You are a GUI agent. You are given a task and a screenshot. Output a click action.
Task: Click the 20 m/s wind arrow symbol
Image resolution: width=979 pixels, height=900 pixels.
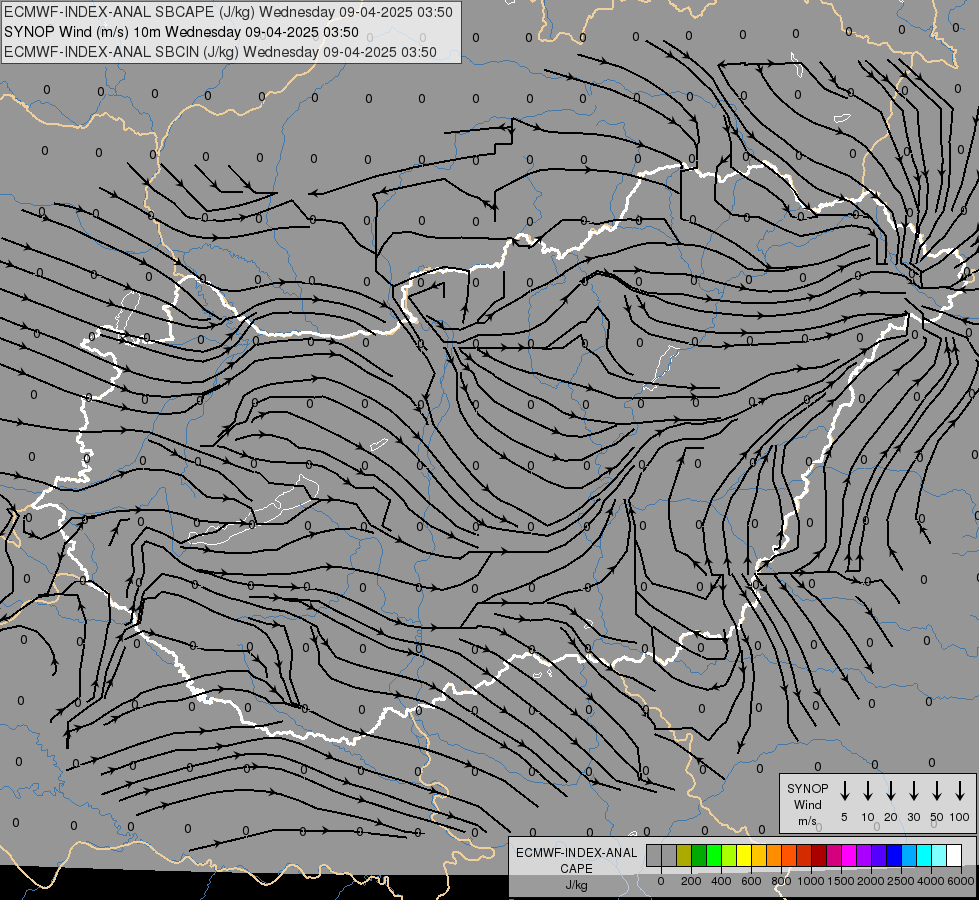pos(890,791)
